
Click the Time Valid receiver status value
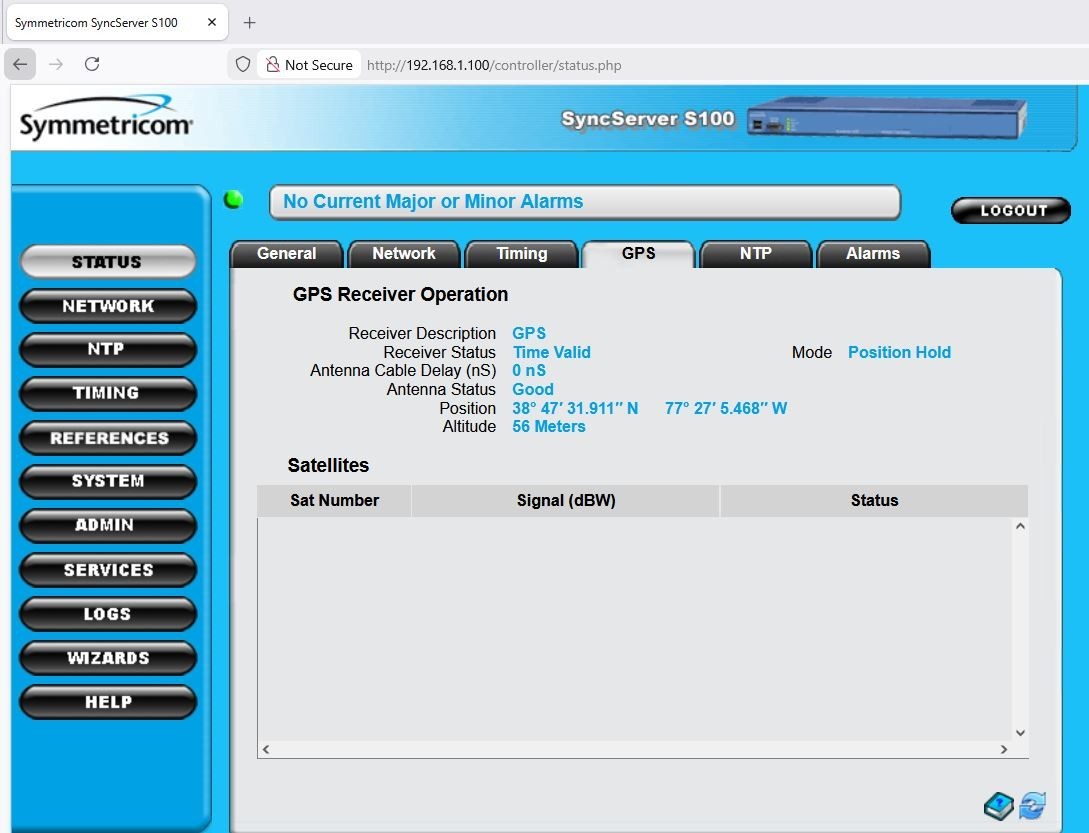(551, 352)
